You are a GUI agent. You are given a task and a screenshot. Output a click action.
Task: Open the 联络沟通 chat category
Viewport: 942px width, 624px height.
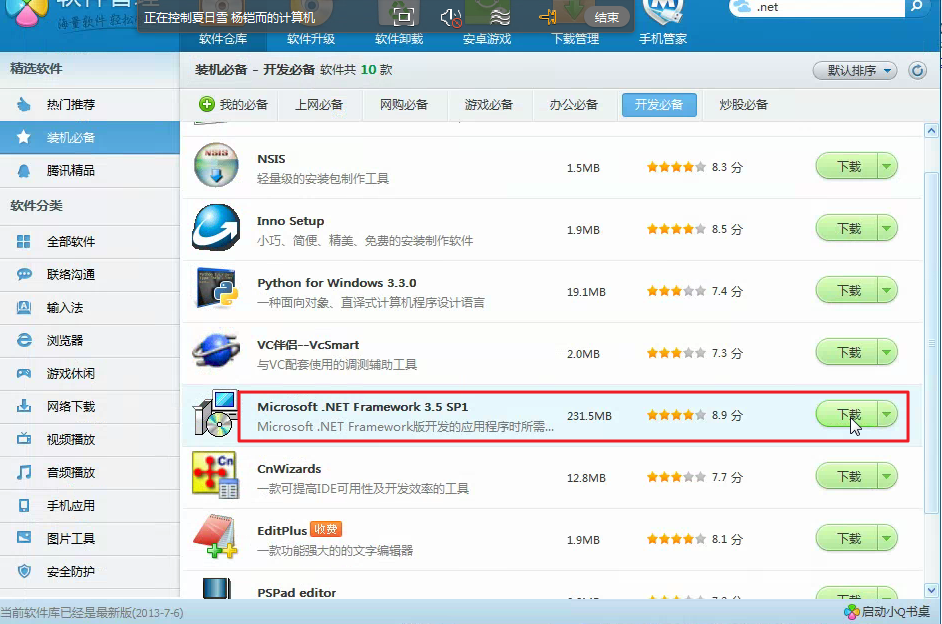coord(90,274)
